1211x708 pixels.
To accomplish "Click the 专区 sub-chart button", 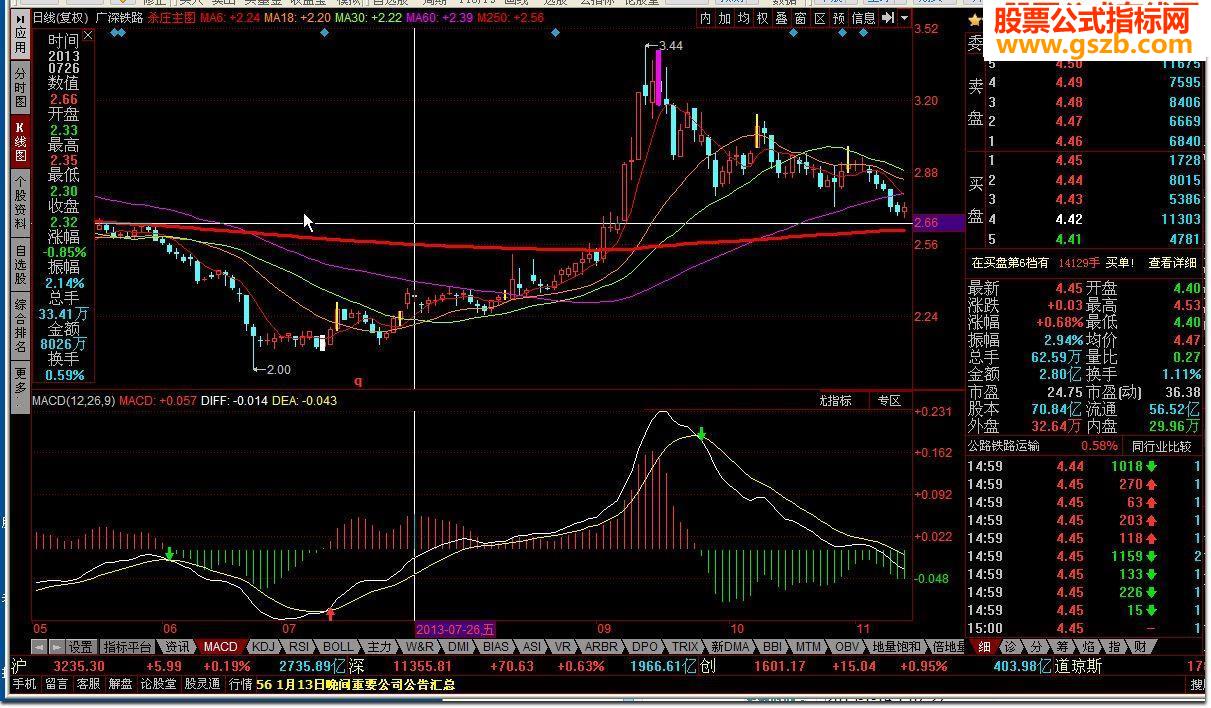I will tap(889, 401).
